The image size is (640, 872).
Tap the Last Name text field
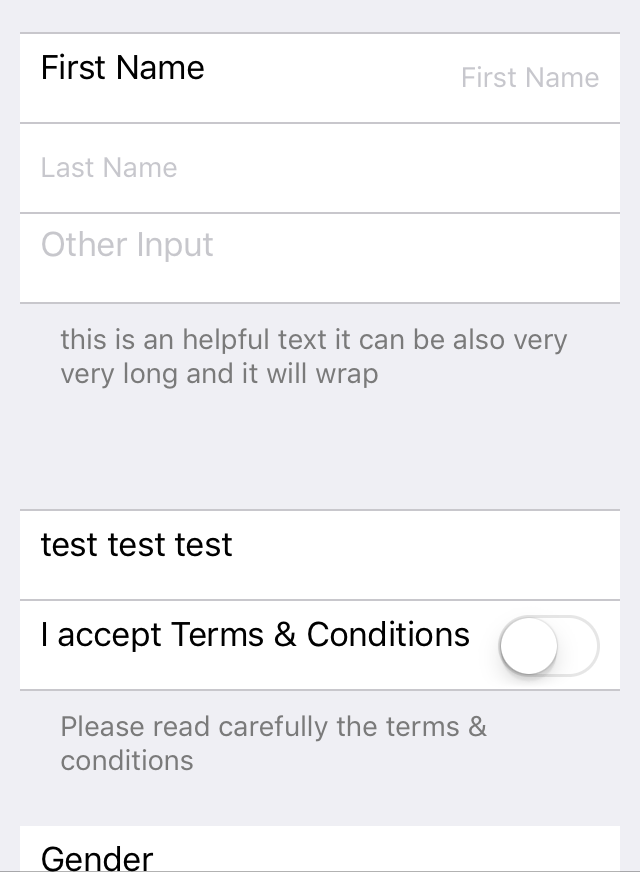coord(320,168)
